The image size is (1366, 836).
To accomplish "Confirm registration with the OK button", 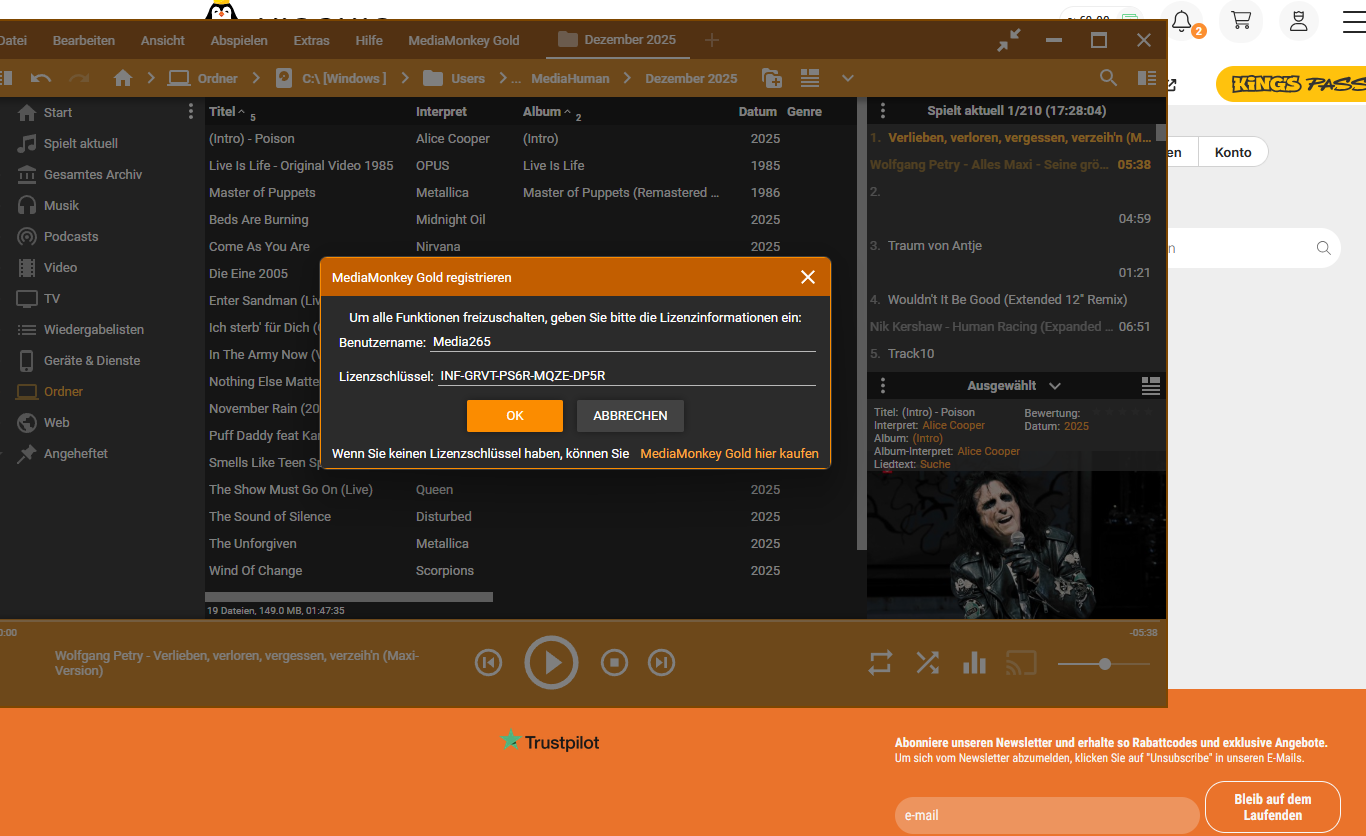I will click(x=515, y=416).
